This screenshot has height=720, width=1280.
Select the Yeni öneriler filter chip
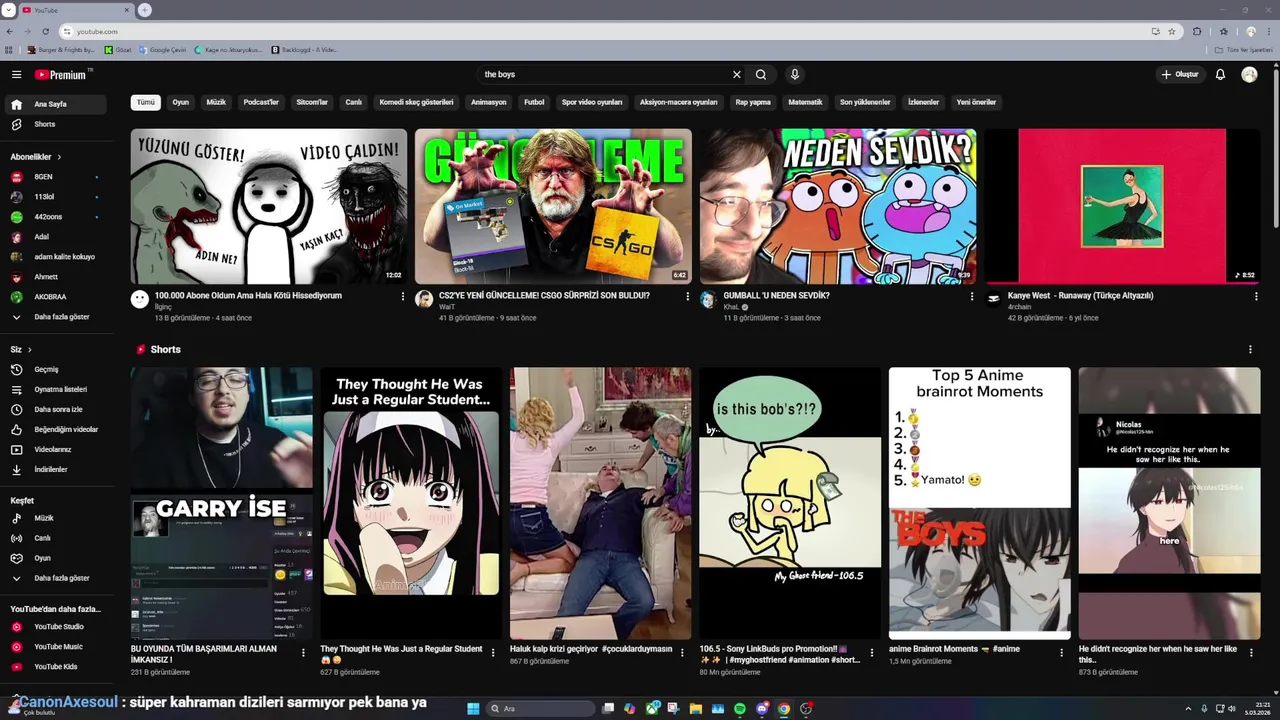click(x=976, y=102)
